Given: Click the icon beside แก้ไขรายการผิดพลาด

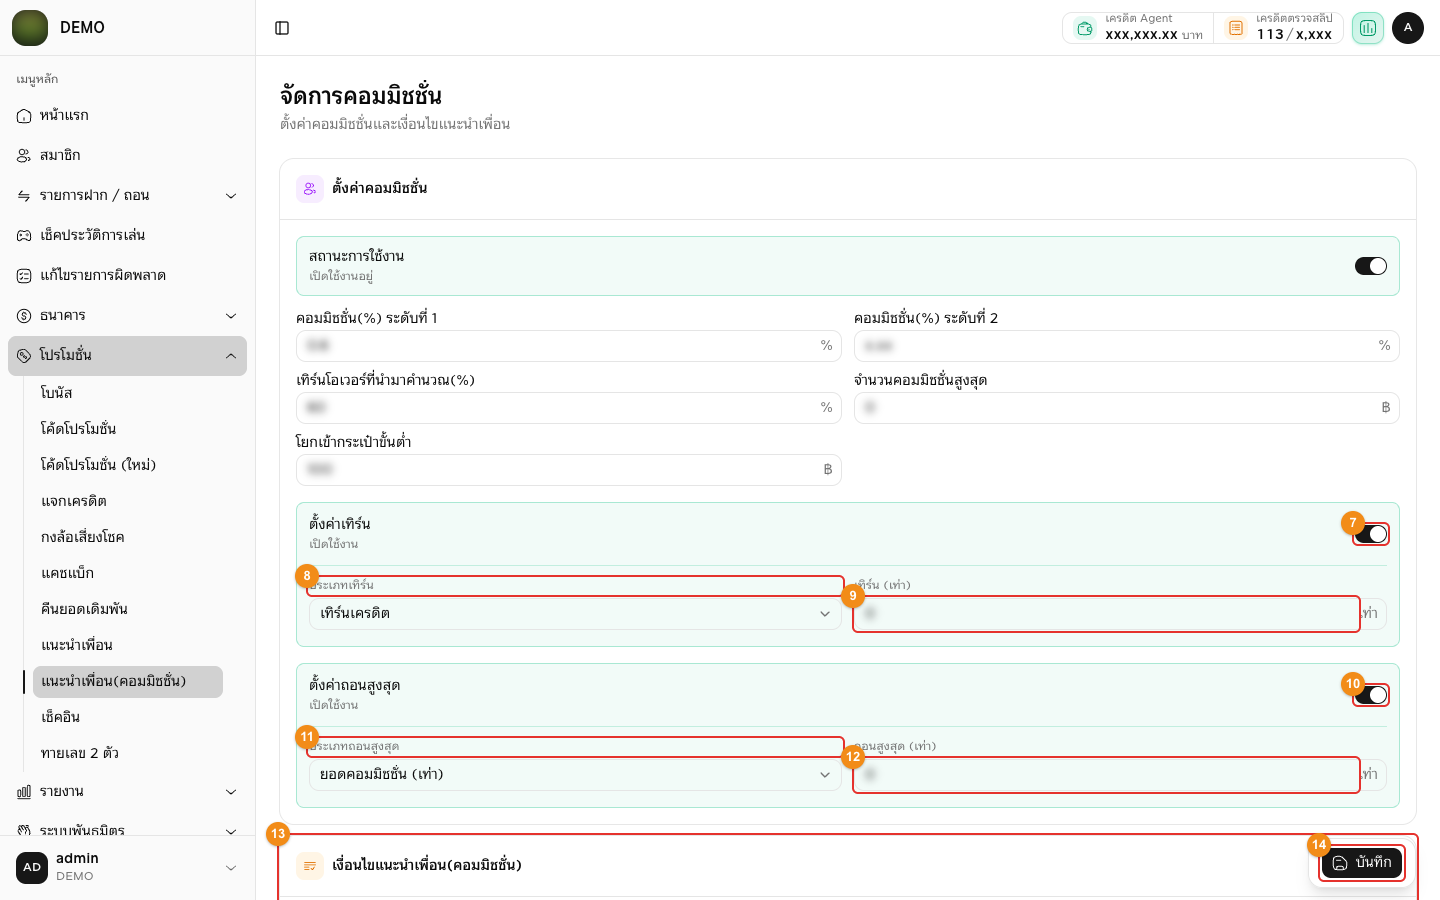Looking at the screenshot, I should (24, 276).
